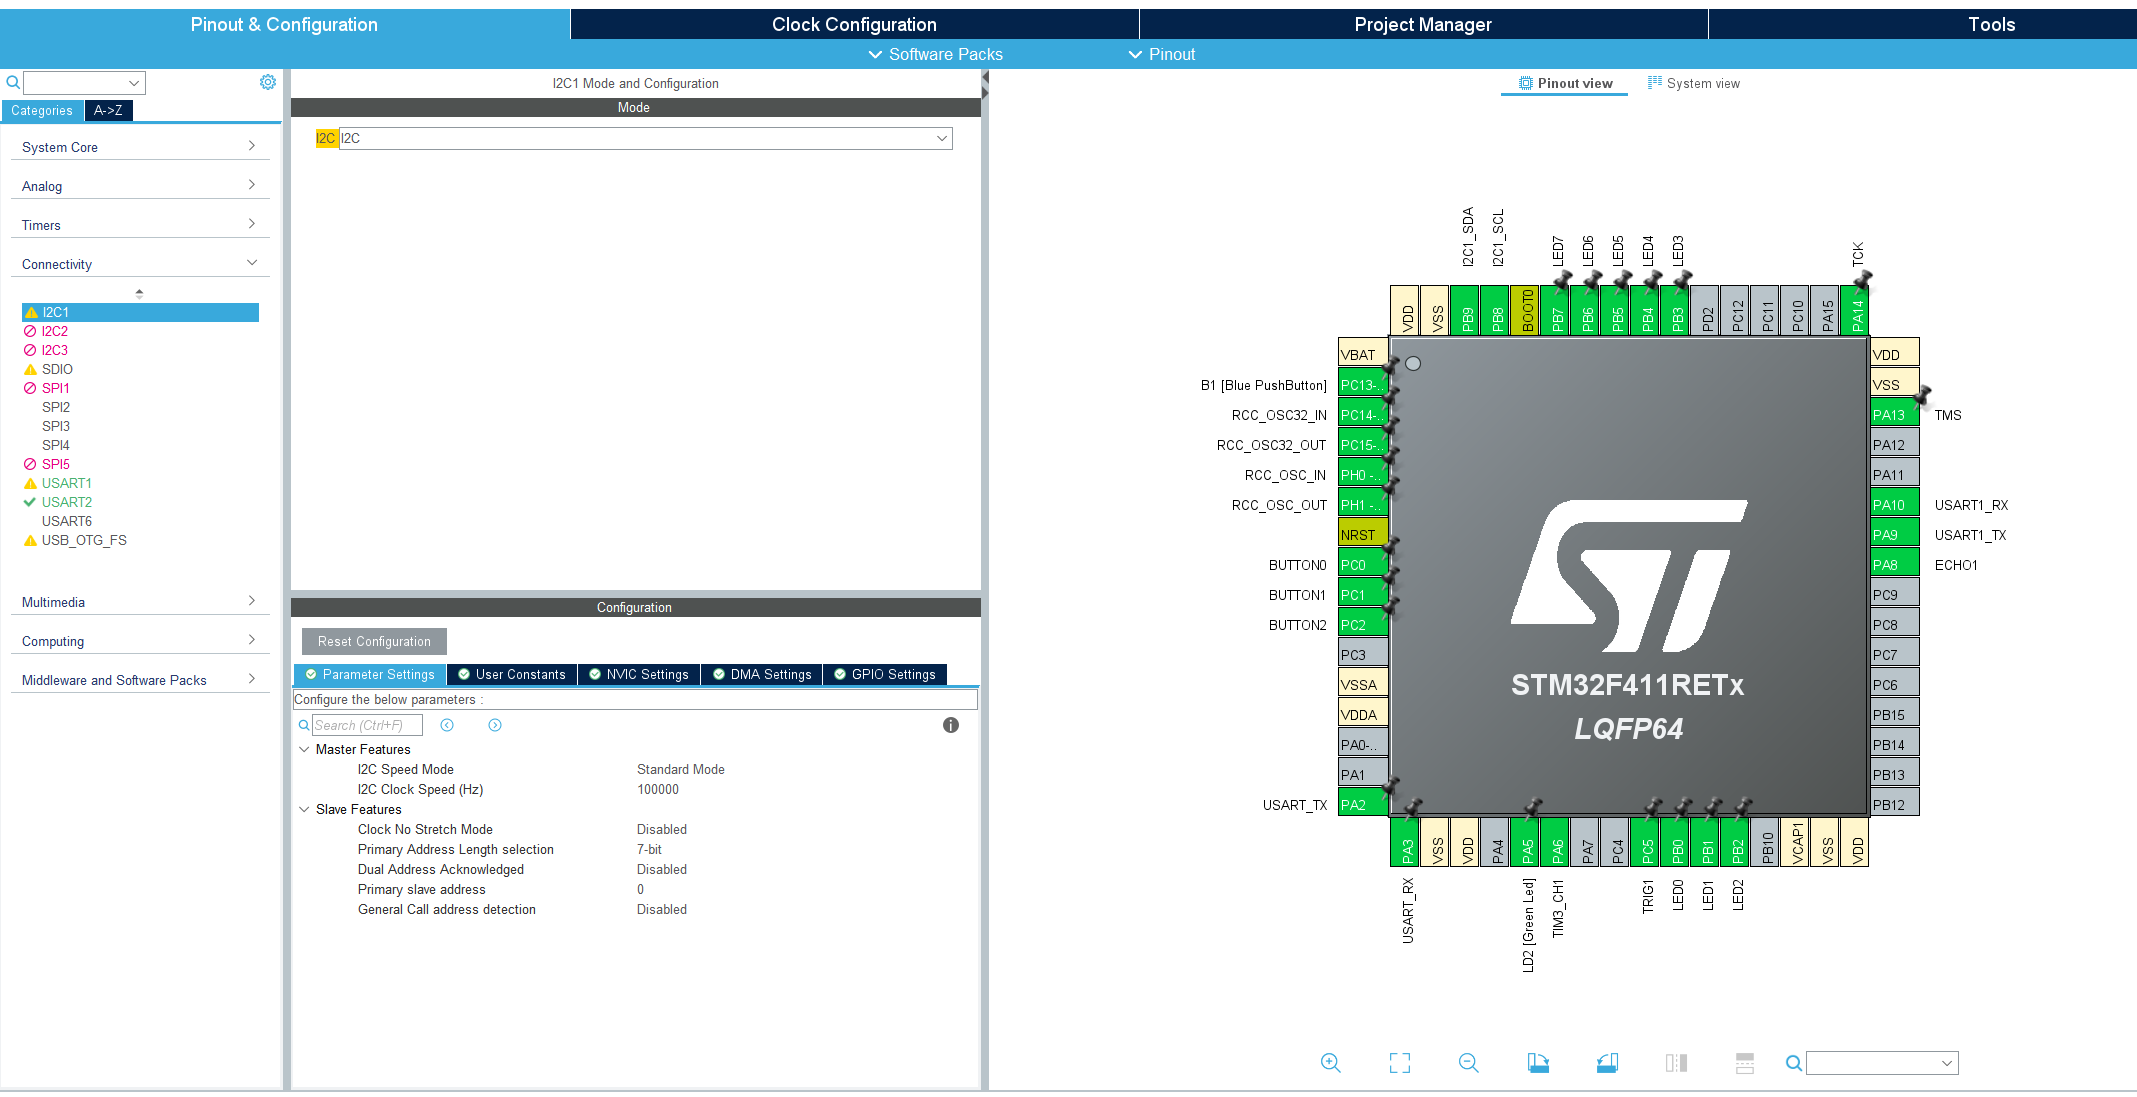Viewport: 2137px width, 1097px height.
Task: Click the parameter search field
Action: pyautogui.click(x=367, y=725)
